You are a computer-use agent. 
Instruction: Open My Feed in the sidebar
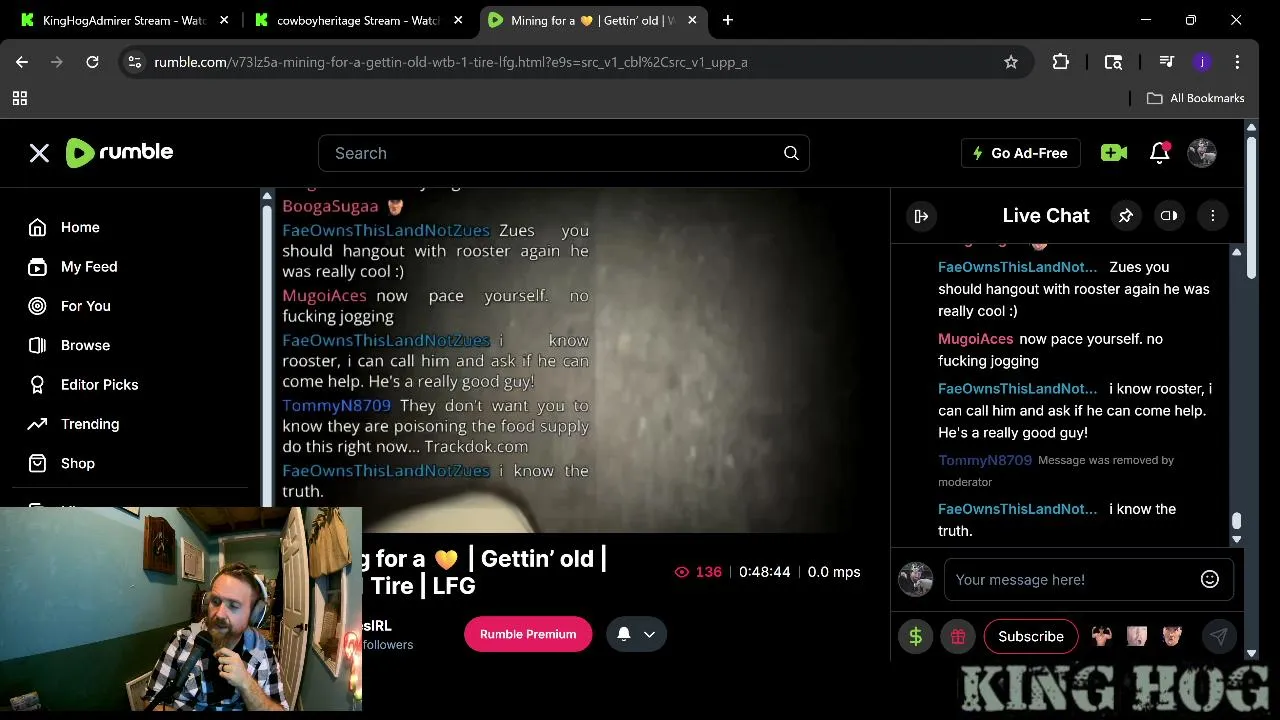point(73,267)
